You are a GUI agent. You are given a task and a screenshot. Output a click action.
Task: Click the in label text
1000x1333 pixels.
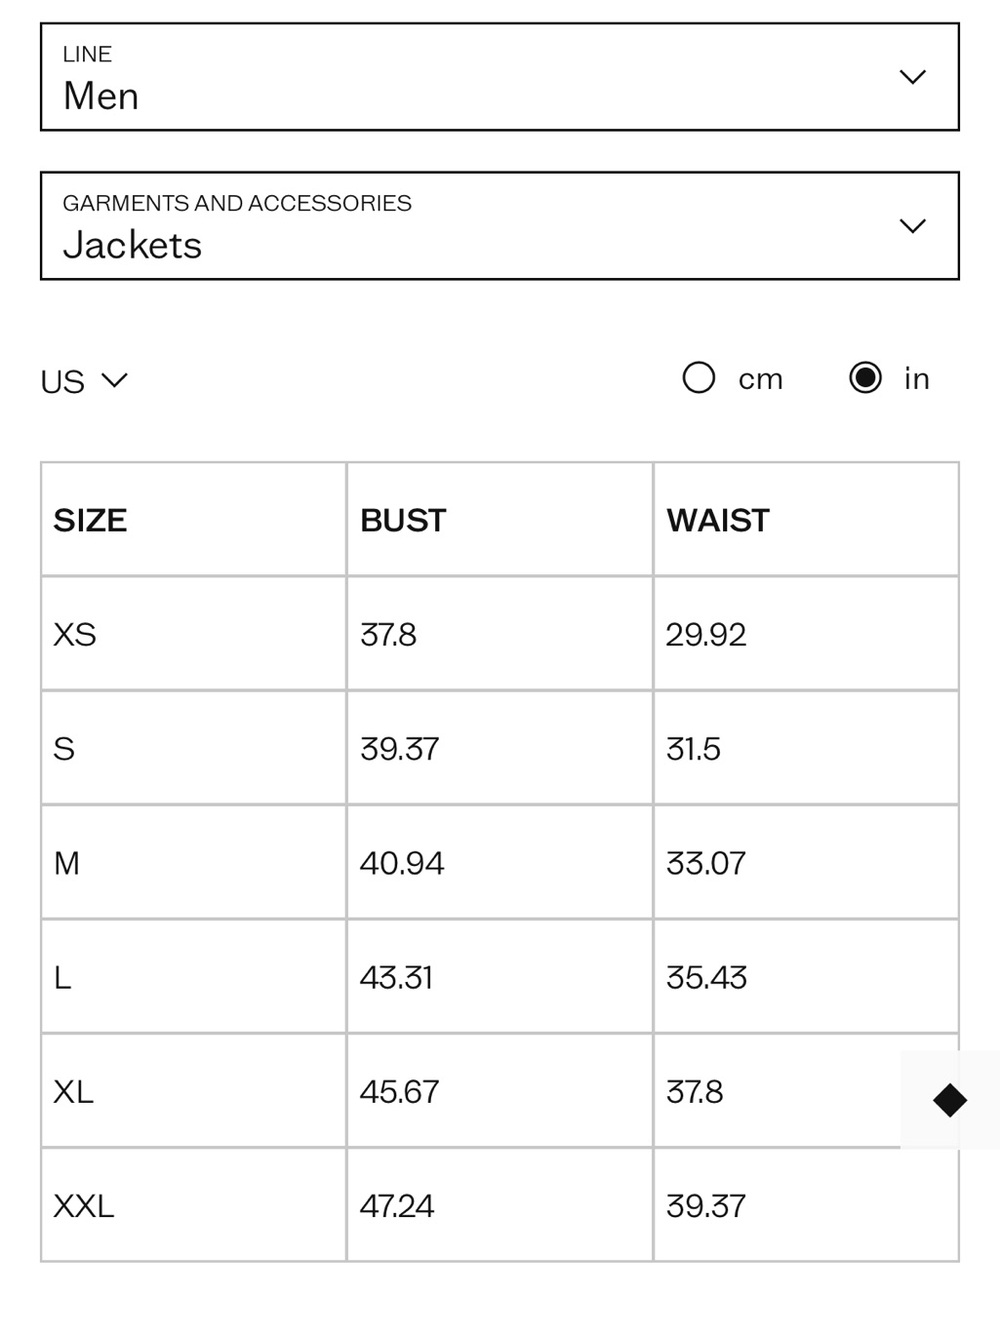917,379
